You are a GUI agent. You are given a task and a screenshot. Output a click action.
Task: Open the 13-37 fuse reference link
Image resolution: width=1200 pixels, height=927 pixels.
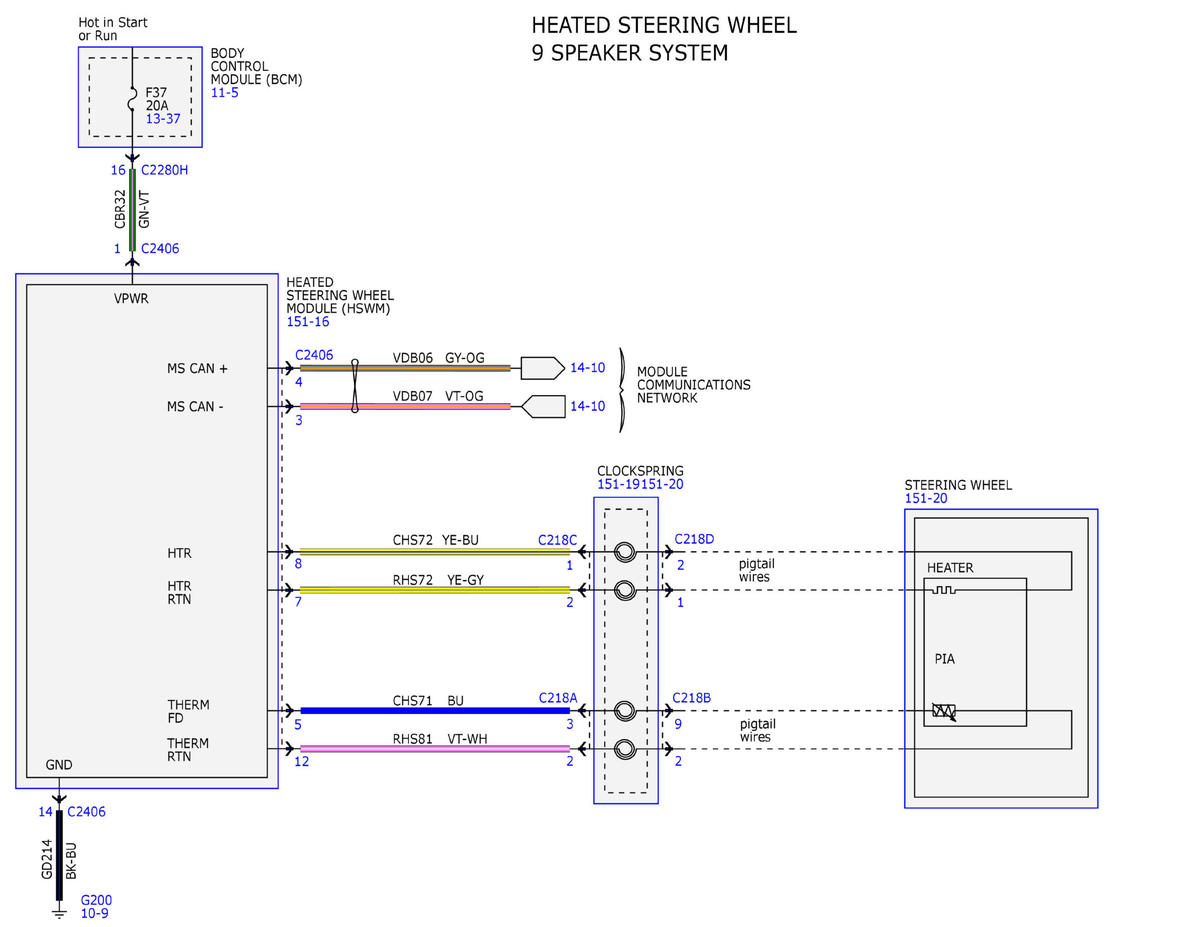click(x=163, y=119)
